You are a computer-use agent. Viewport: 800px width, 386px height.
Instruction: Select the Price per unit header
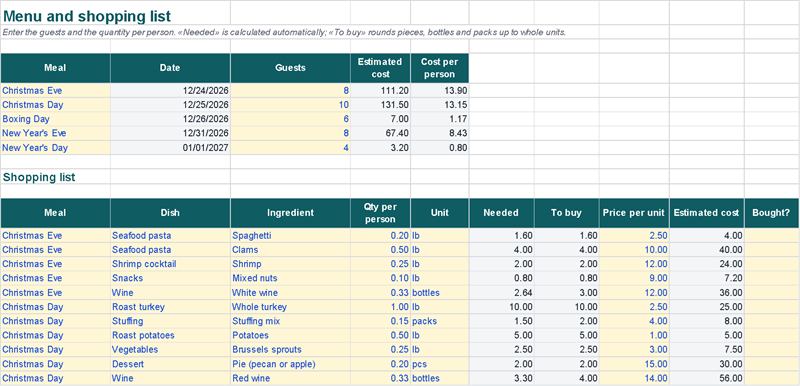pos(634,213)
